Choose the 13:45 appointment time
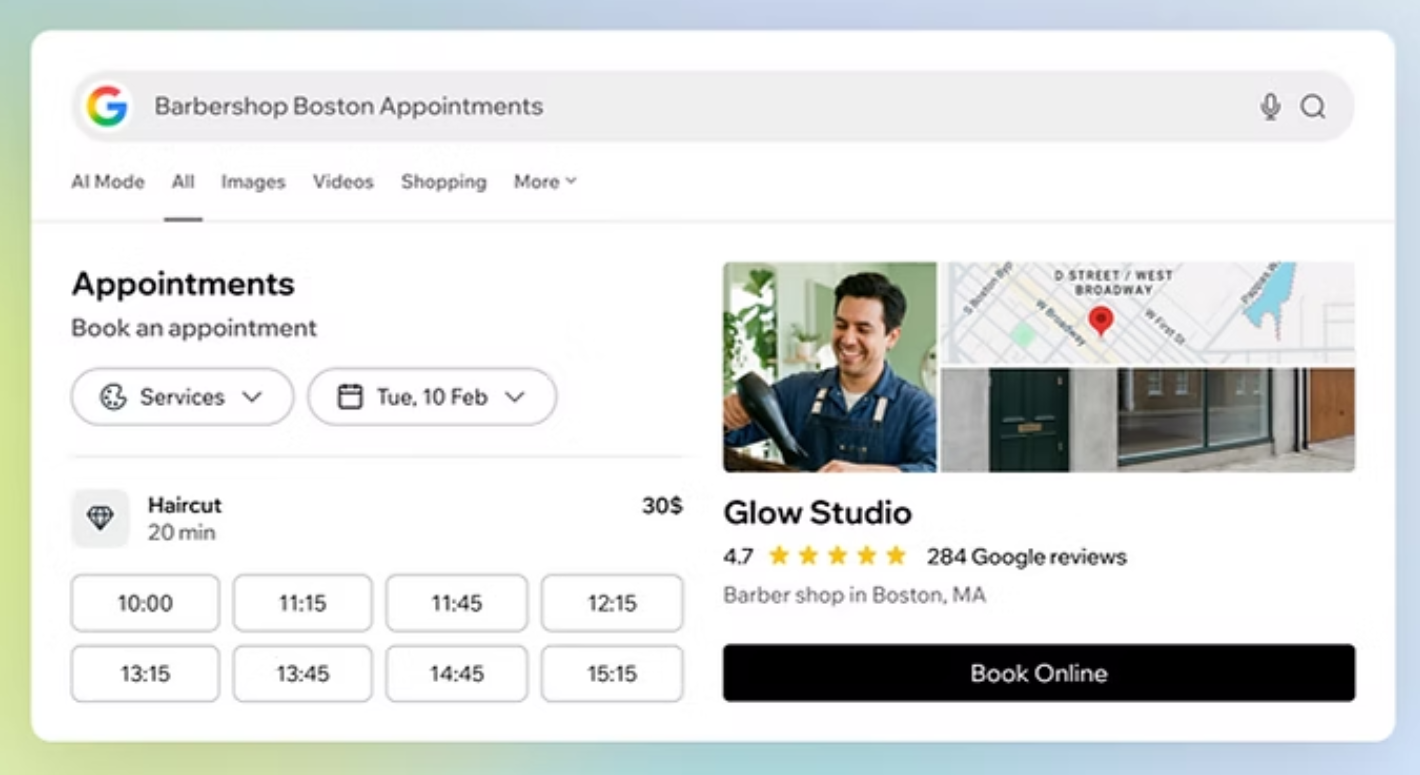This screenshot has width=1420, height=775. [x=302, y=674]
